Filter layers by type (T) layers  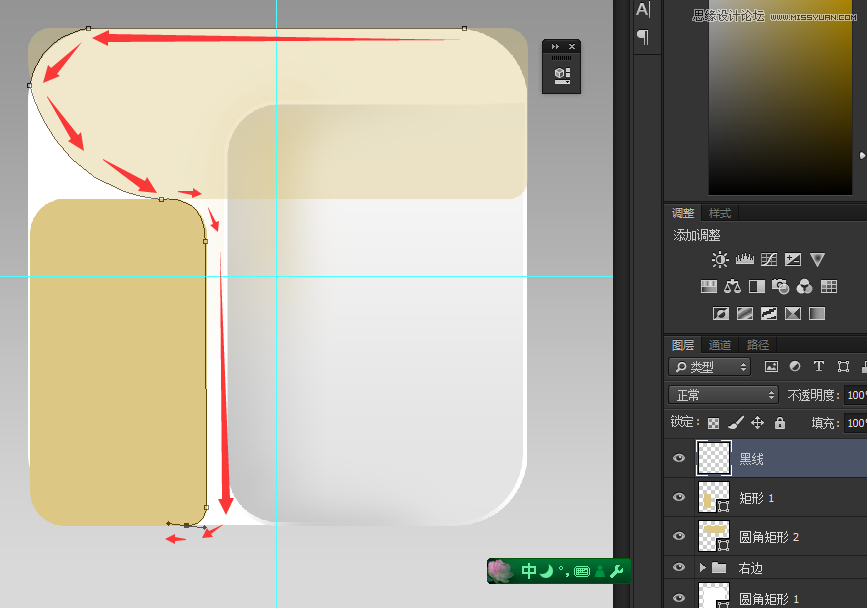tap(819, 366)
